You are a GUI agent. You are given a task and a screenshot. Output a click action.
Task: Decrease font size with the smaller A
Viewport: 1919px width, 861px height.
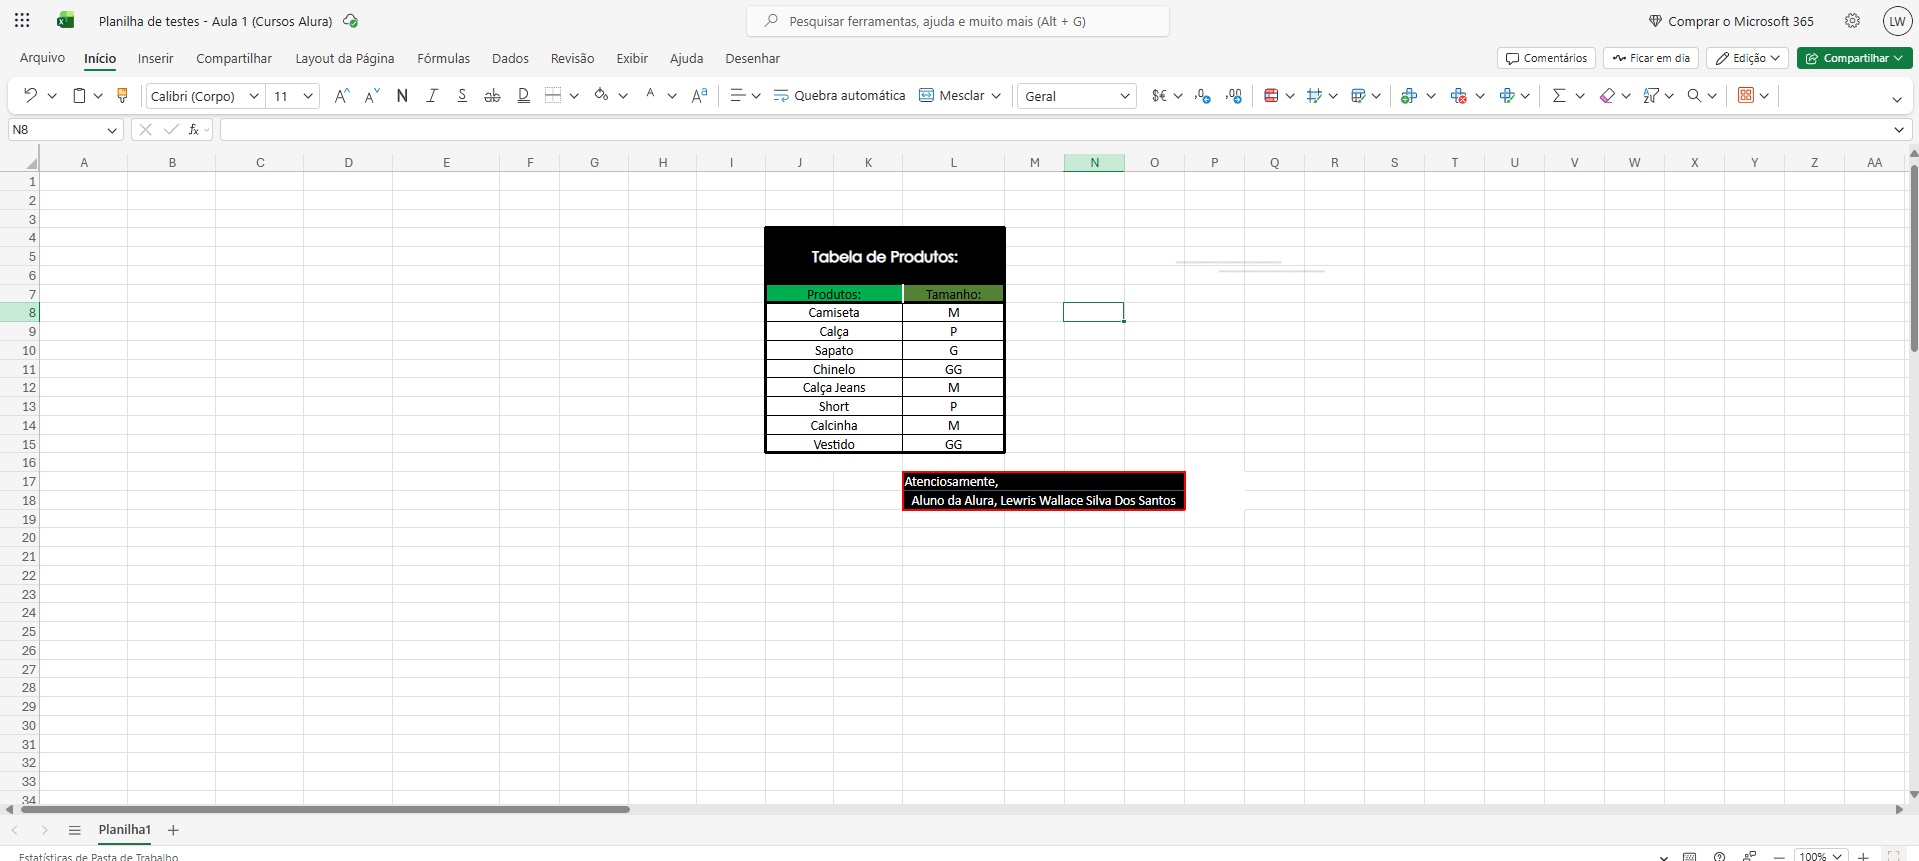pyautogui.click(x=372, y=95)
